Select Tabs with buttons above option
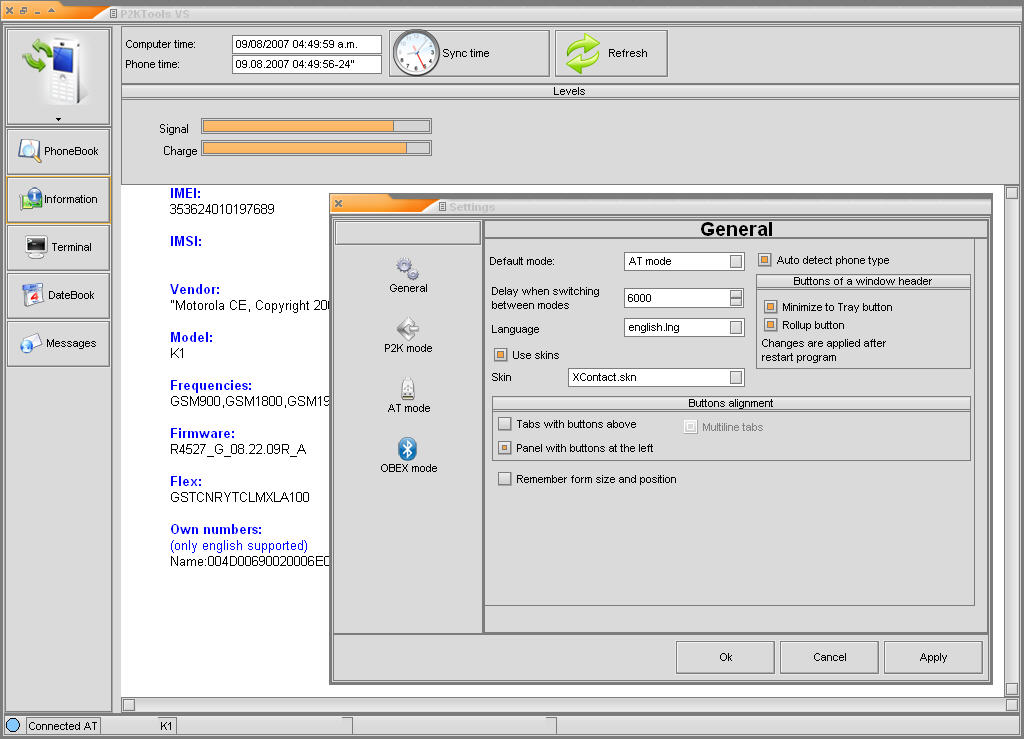The height and width of the screenshot is (739, 1024). [x=505, y=424]
